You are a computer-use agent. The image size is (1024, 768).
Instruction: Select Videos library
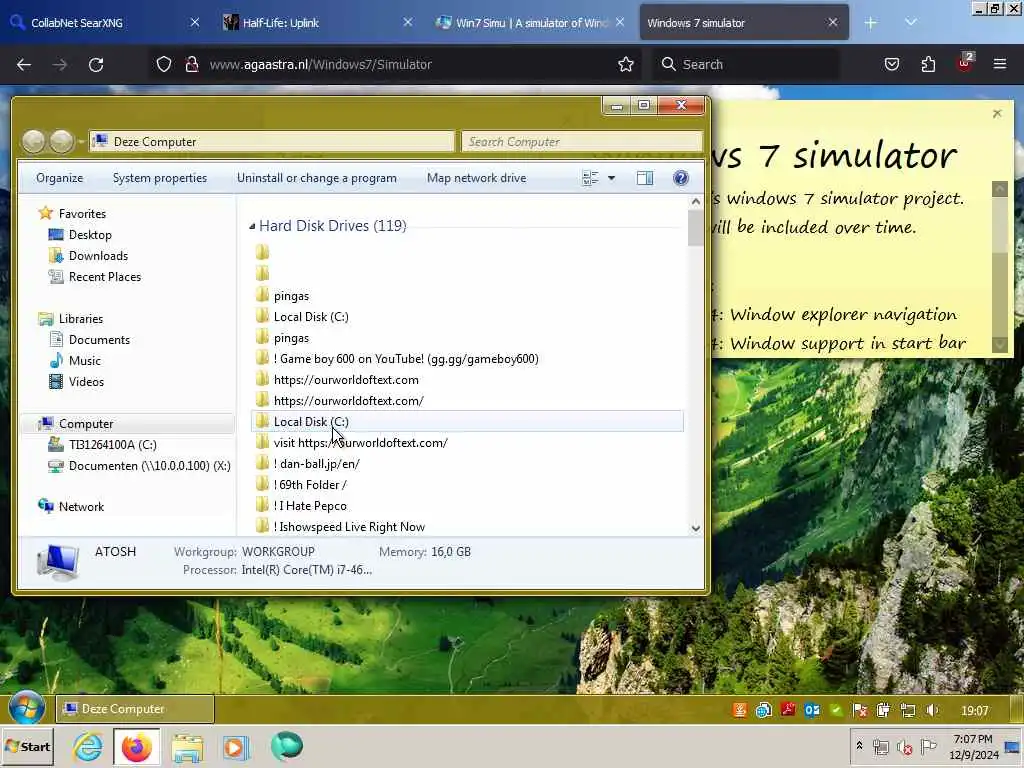86,381
